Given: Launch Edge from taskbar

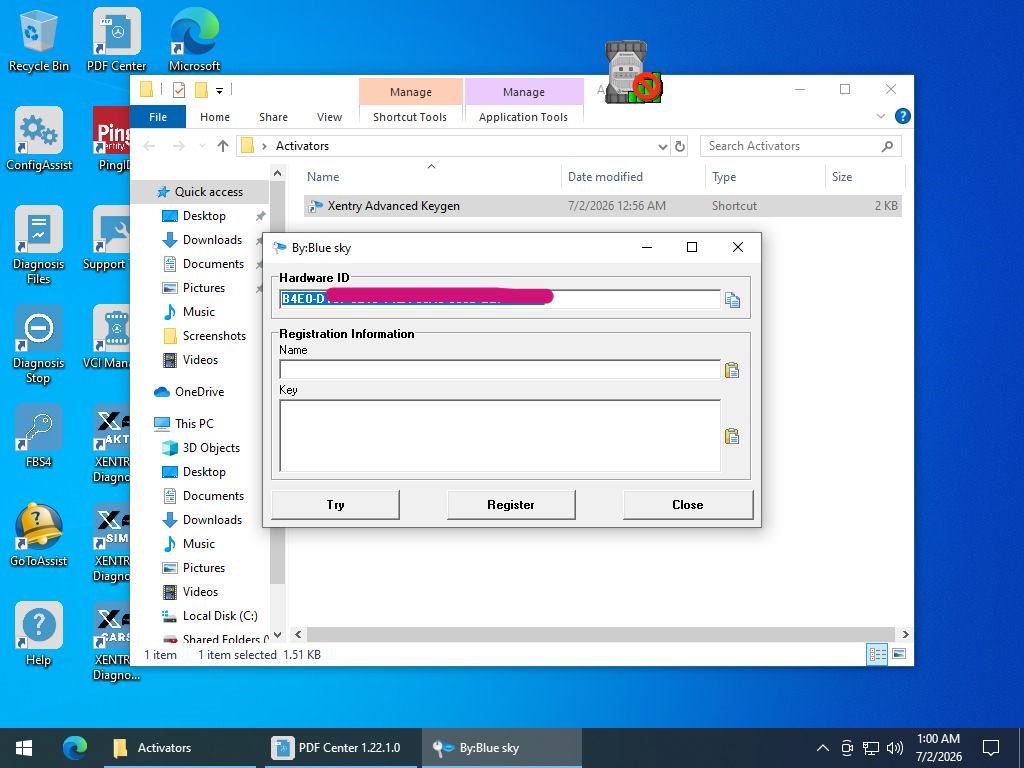Looking at the screenshot, I should pyautogui.click(x=74, y=748).
